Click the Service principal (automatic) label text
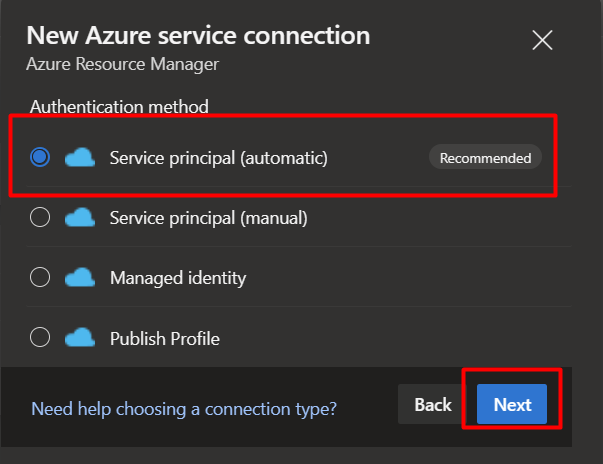The image size is (603, 464). click(218, 158)
